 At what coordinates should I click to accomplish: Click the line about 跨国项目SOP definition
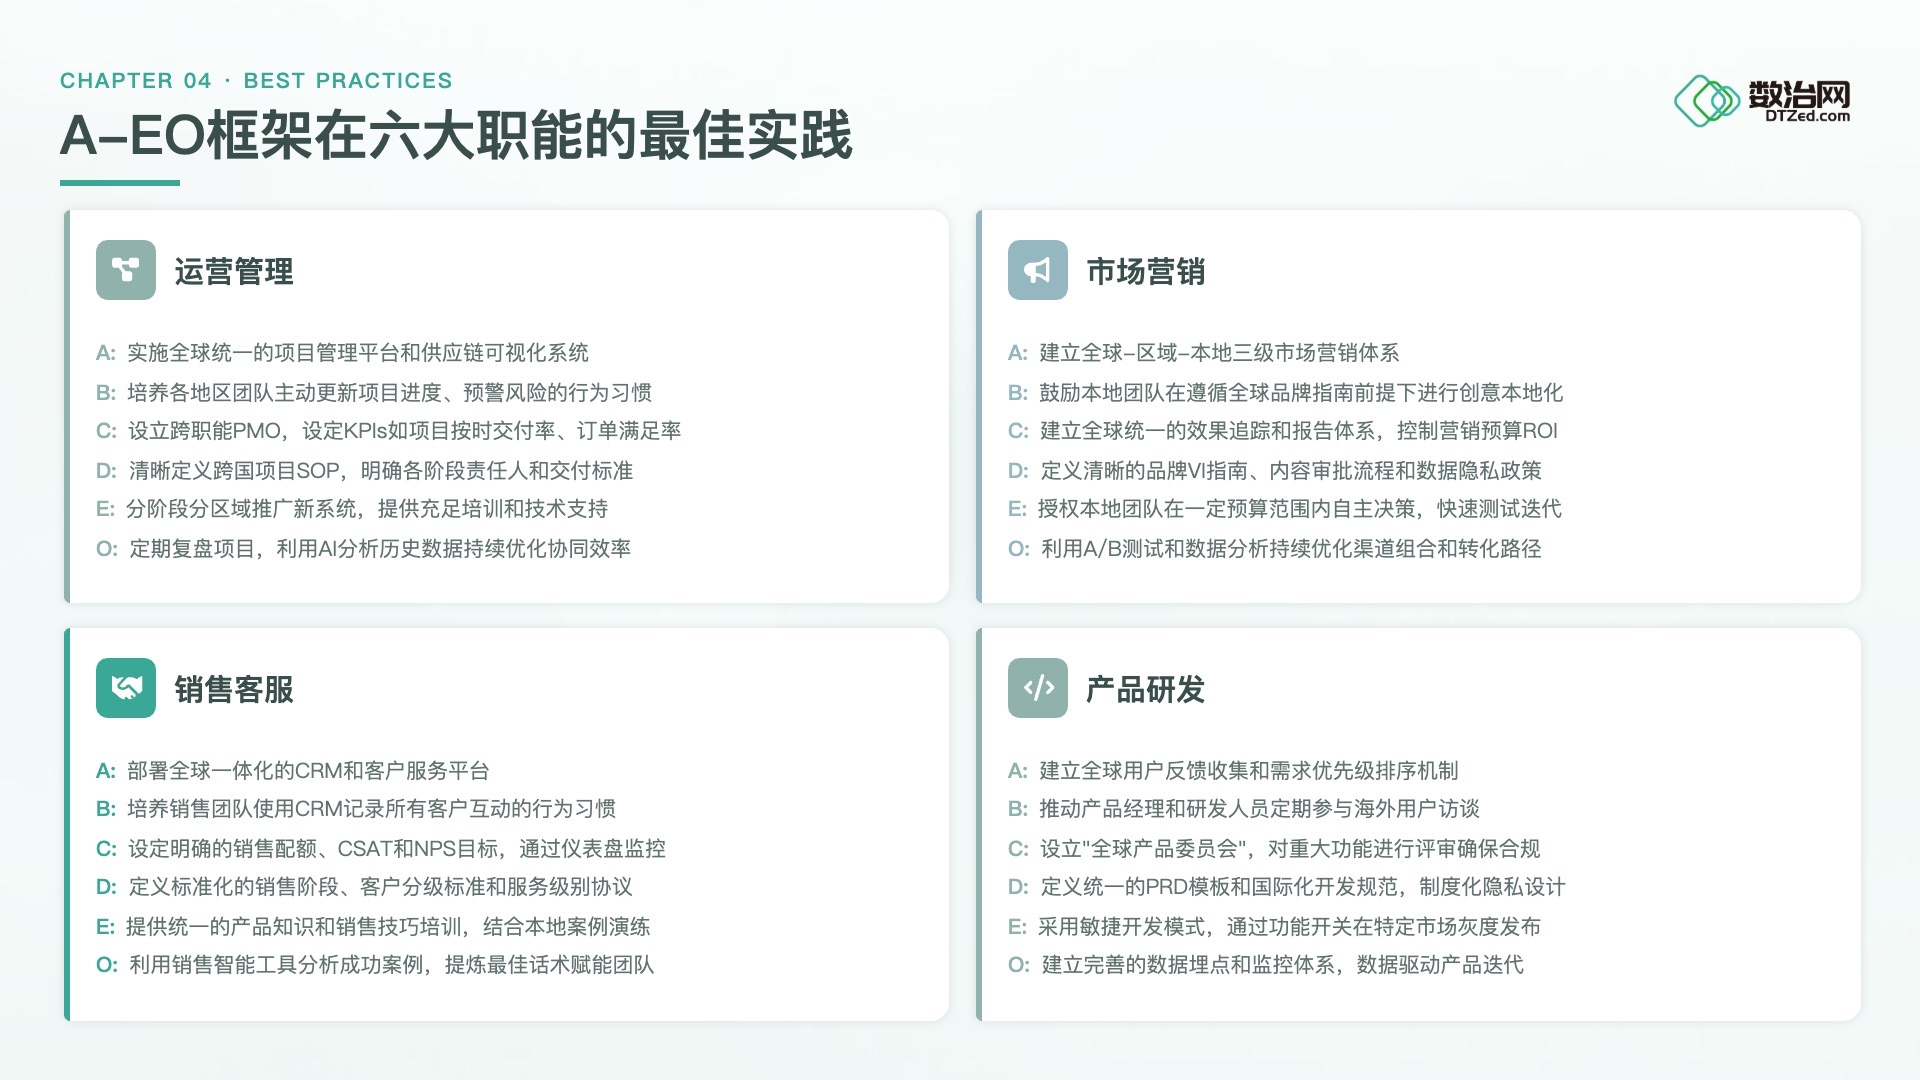[364, 471]
